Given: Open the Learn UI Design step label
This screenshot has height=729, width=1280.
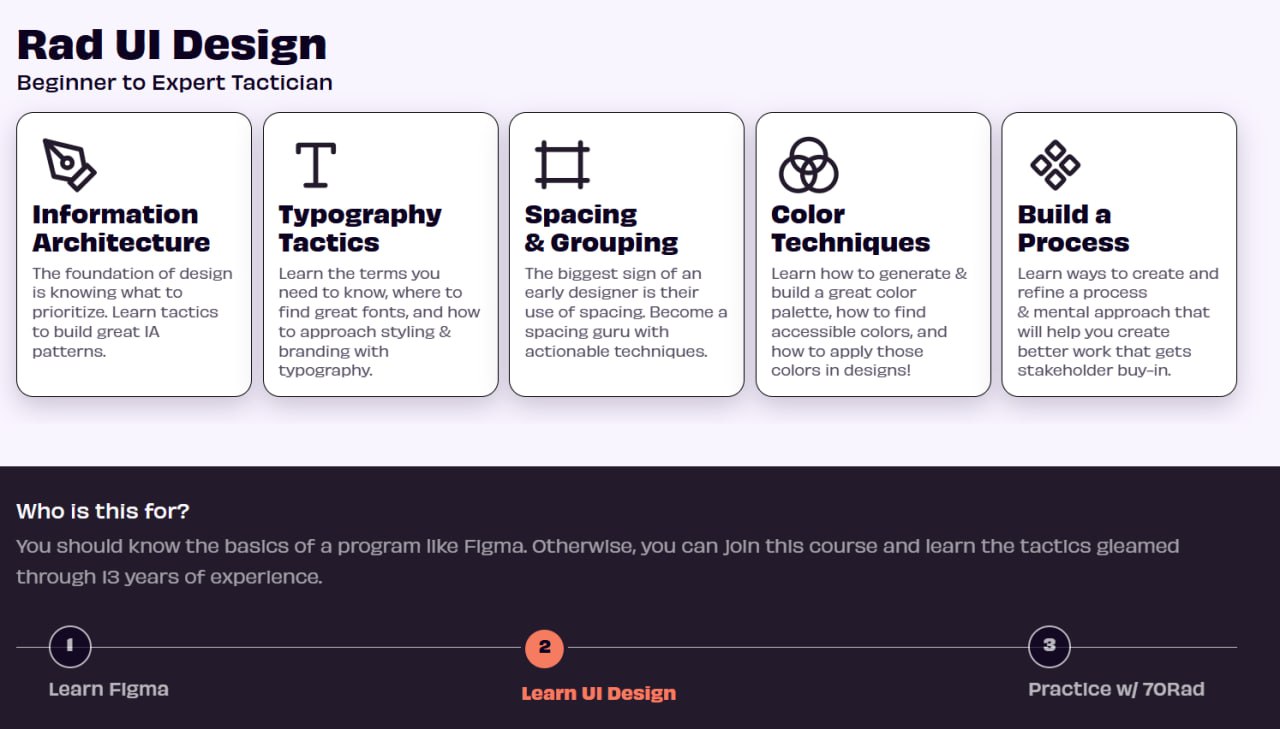Looking at the screenshot, I should tap(599, 693).
